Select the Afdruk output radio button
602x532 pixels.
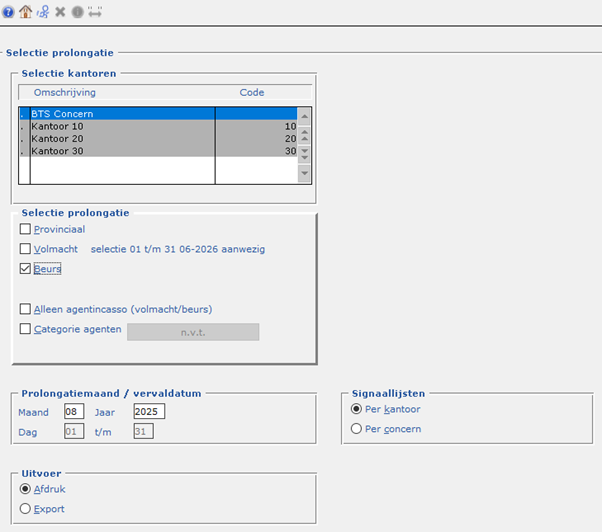click(26, 489)
